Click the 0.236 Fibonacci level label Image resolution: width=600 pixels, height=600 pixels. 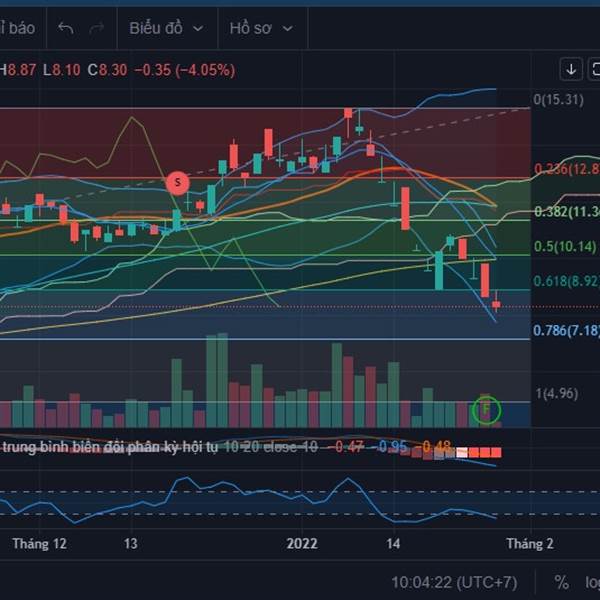point(567,169)
